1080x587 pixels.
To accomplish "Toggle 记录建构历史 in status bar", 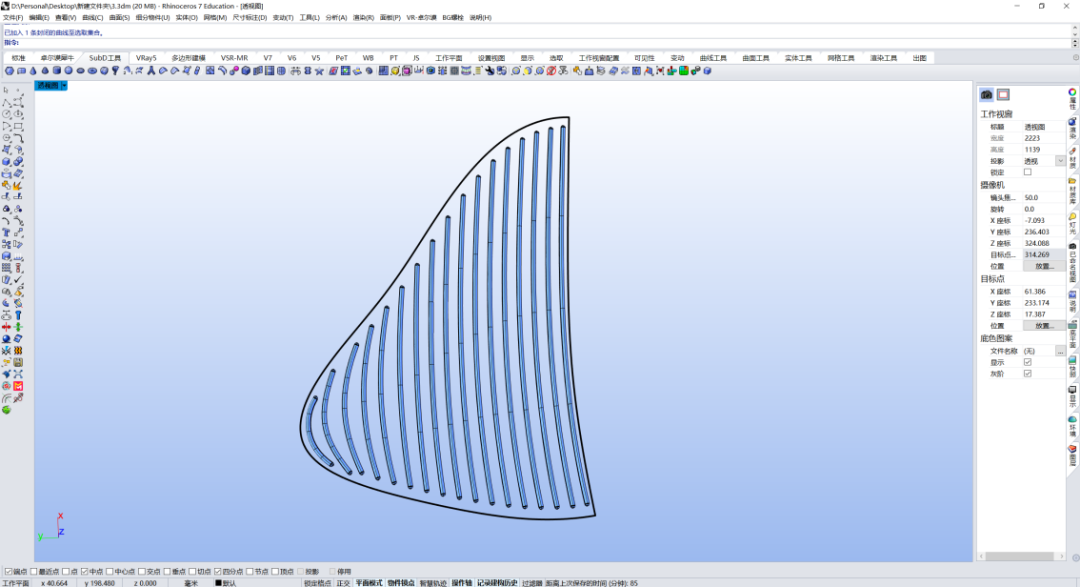I will point(497,583).
